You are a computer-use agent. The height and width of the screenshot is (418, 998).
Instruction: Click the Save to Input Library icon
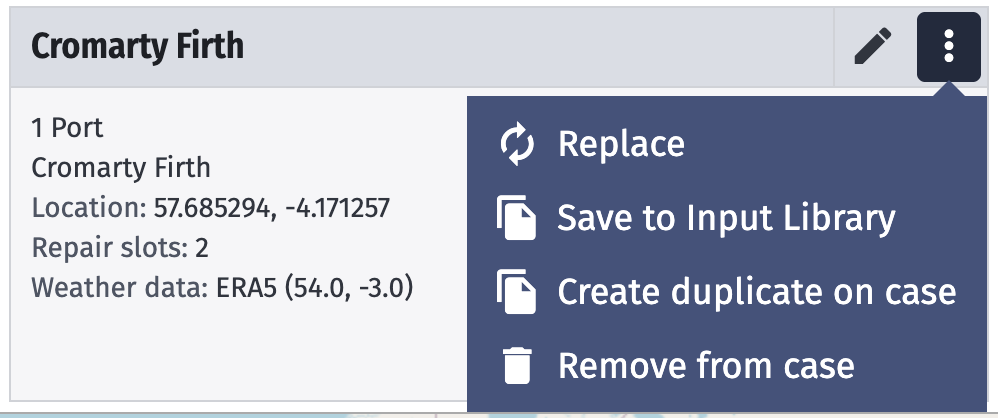click(516, 218)
